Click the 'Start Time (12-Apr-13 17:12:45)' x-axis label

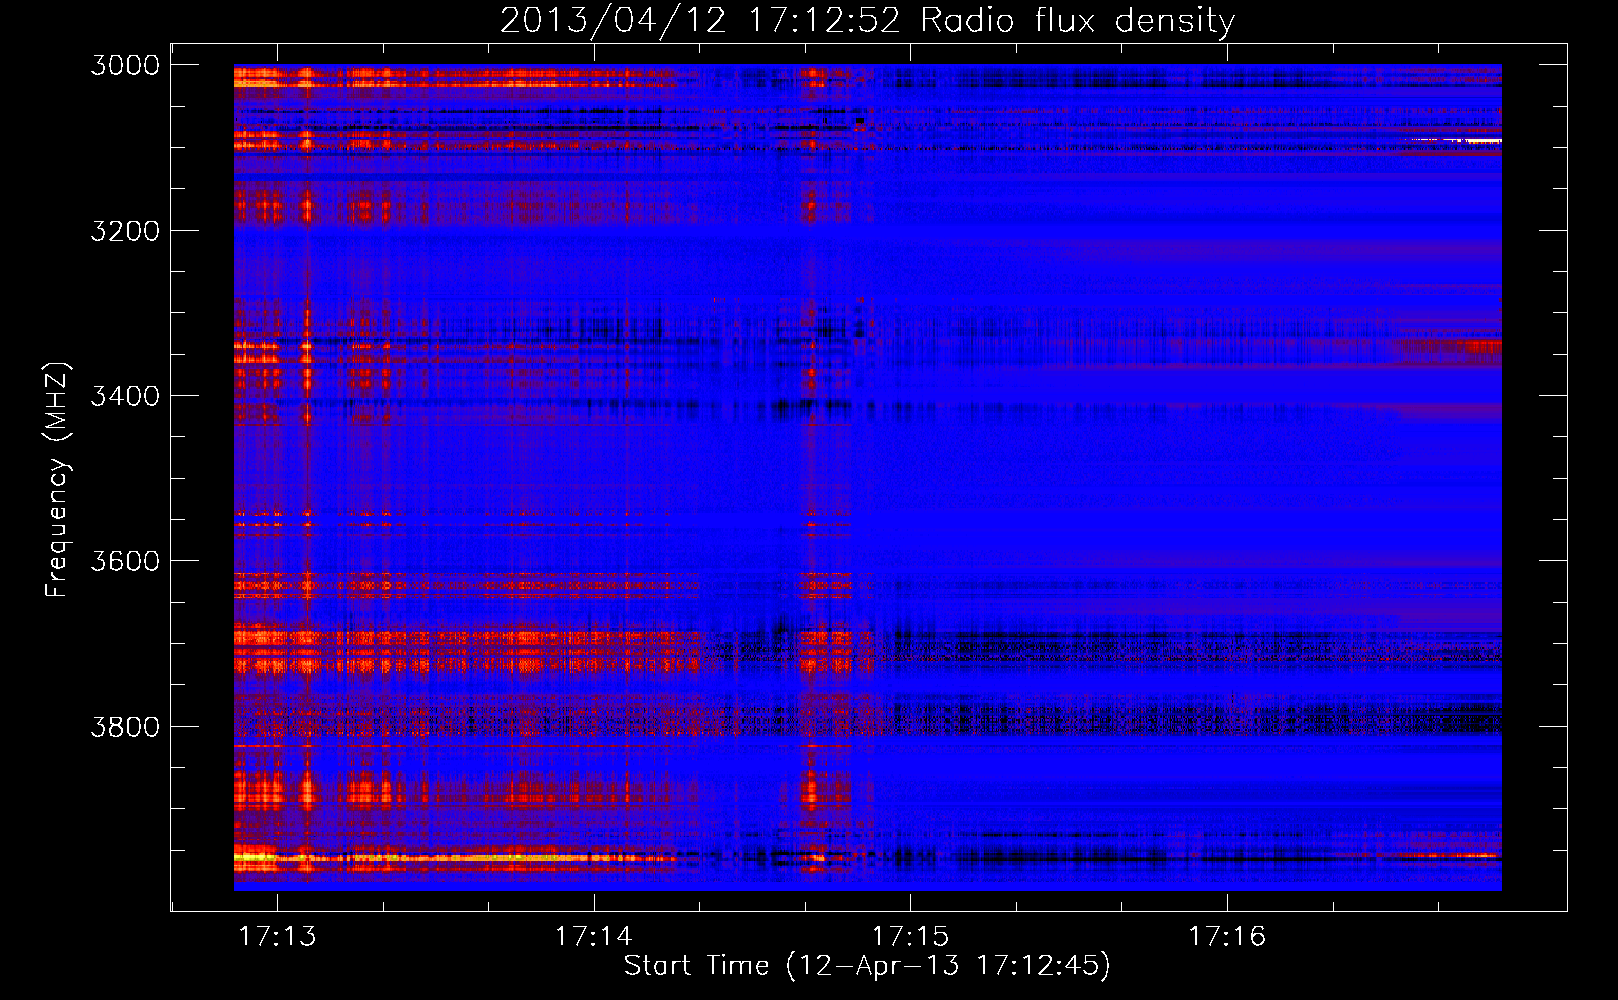pyautogui.click(x=867, y=965)
